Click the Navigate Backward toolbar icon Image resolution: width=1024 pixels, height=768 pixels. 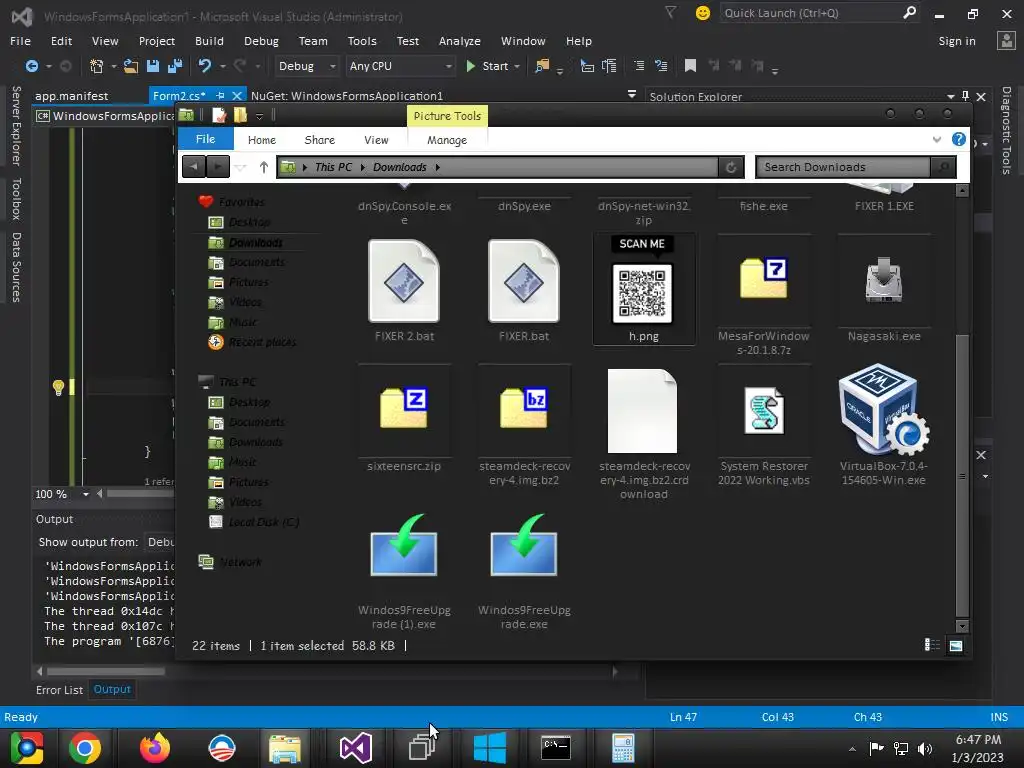point(31,66)
